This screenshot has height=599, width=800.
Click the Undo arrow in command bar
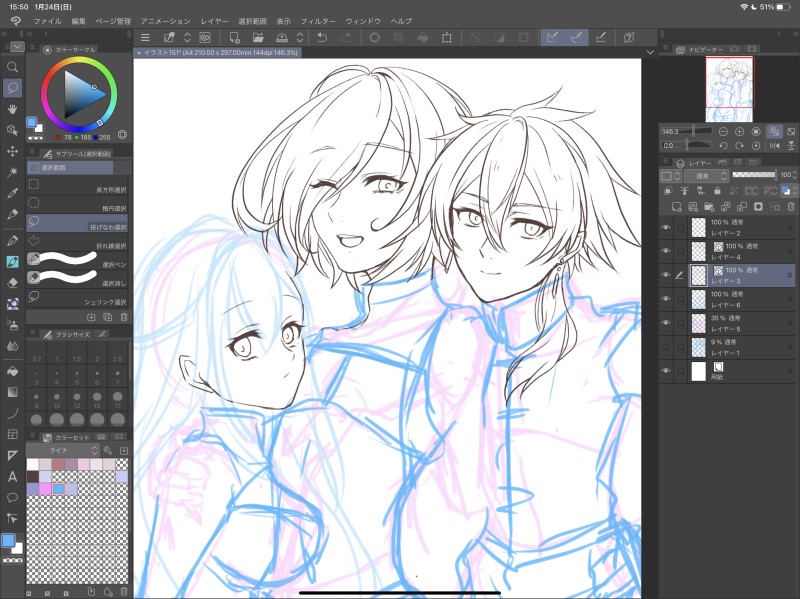(x=322, y=37)
